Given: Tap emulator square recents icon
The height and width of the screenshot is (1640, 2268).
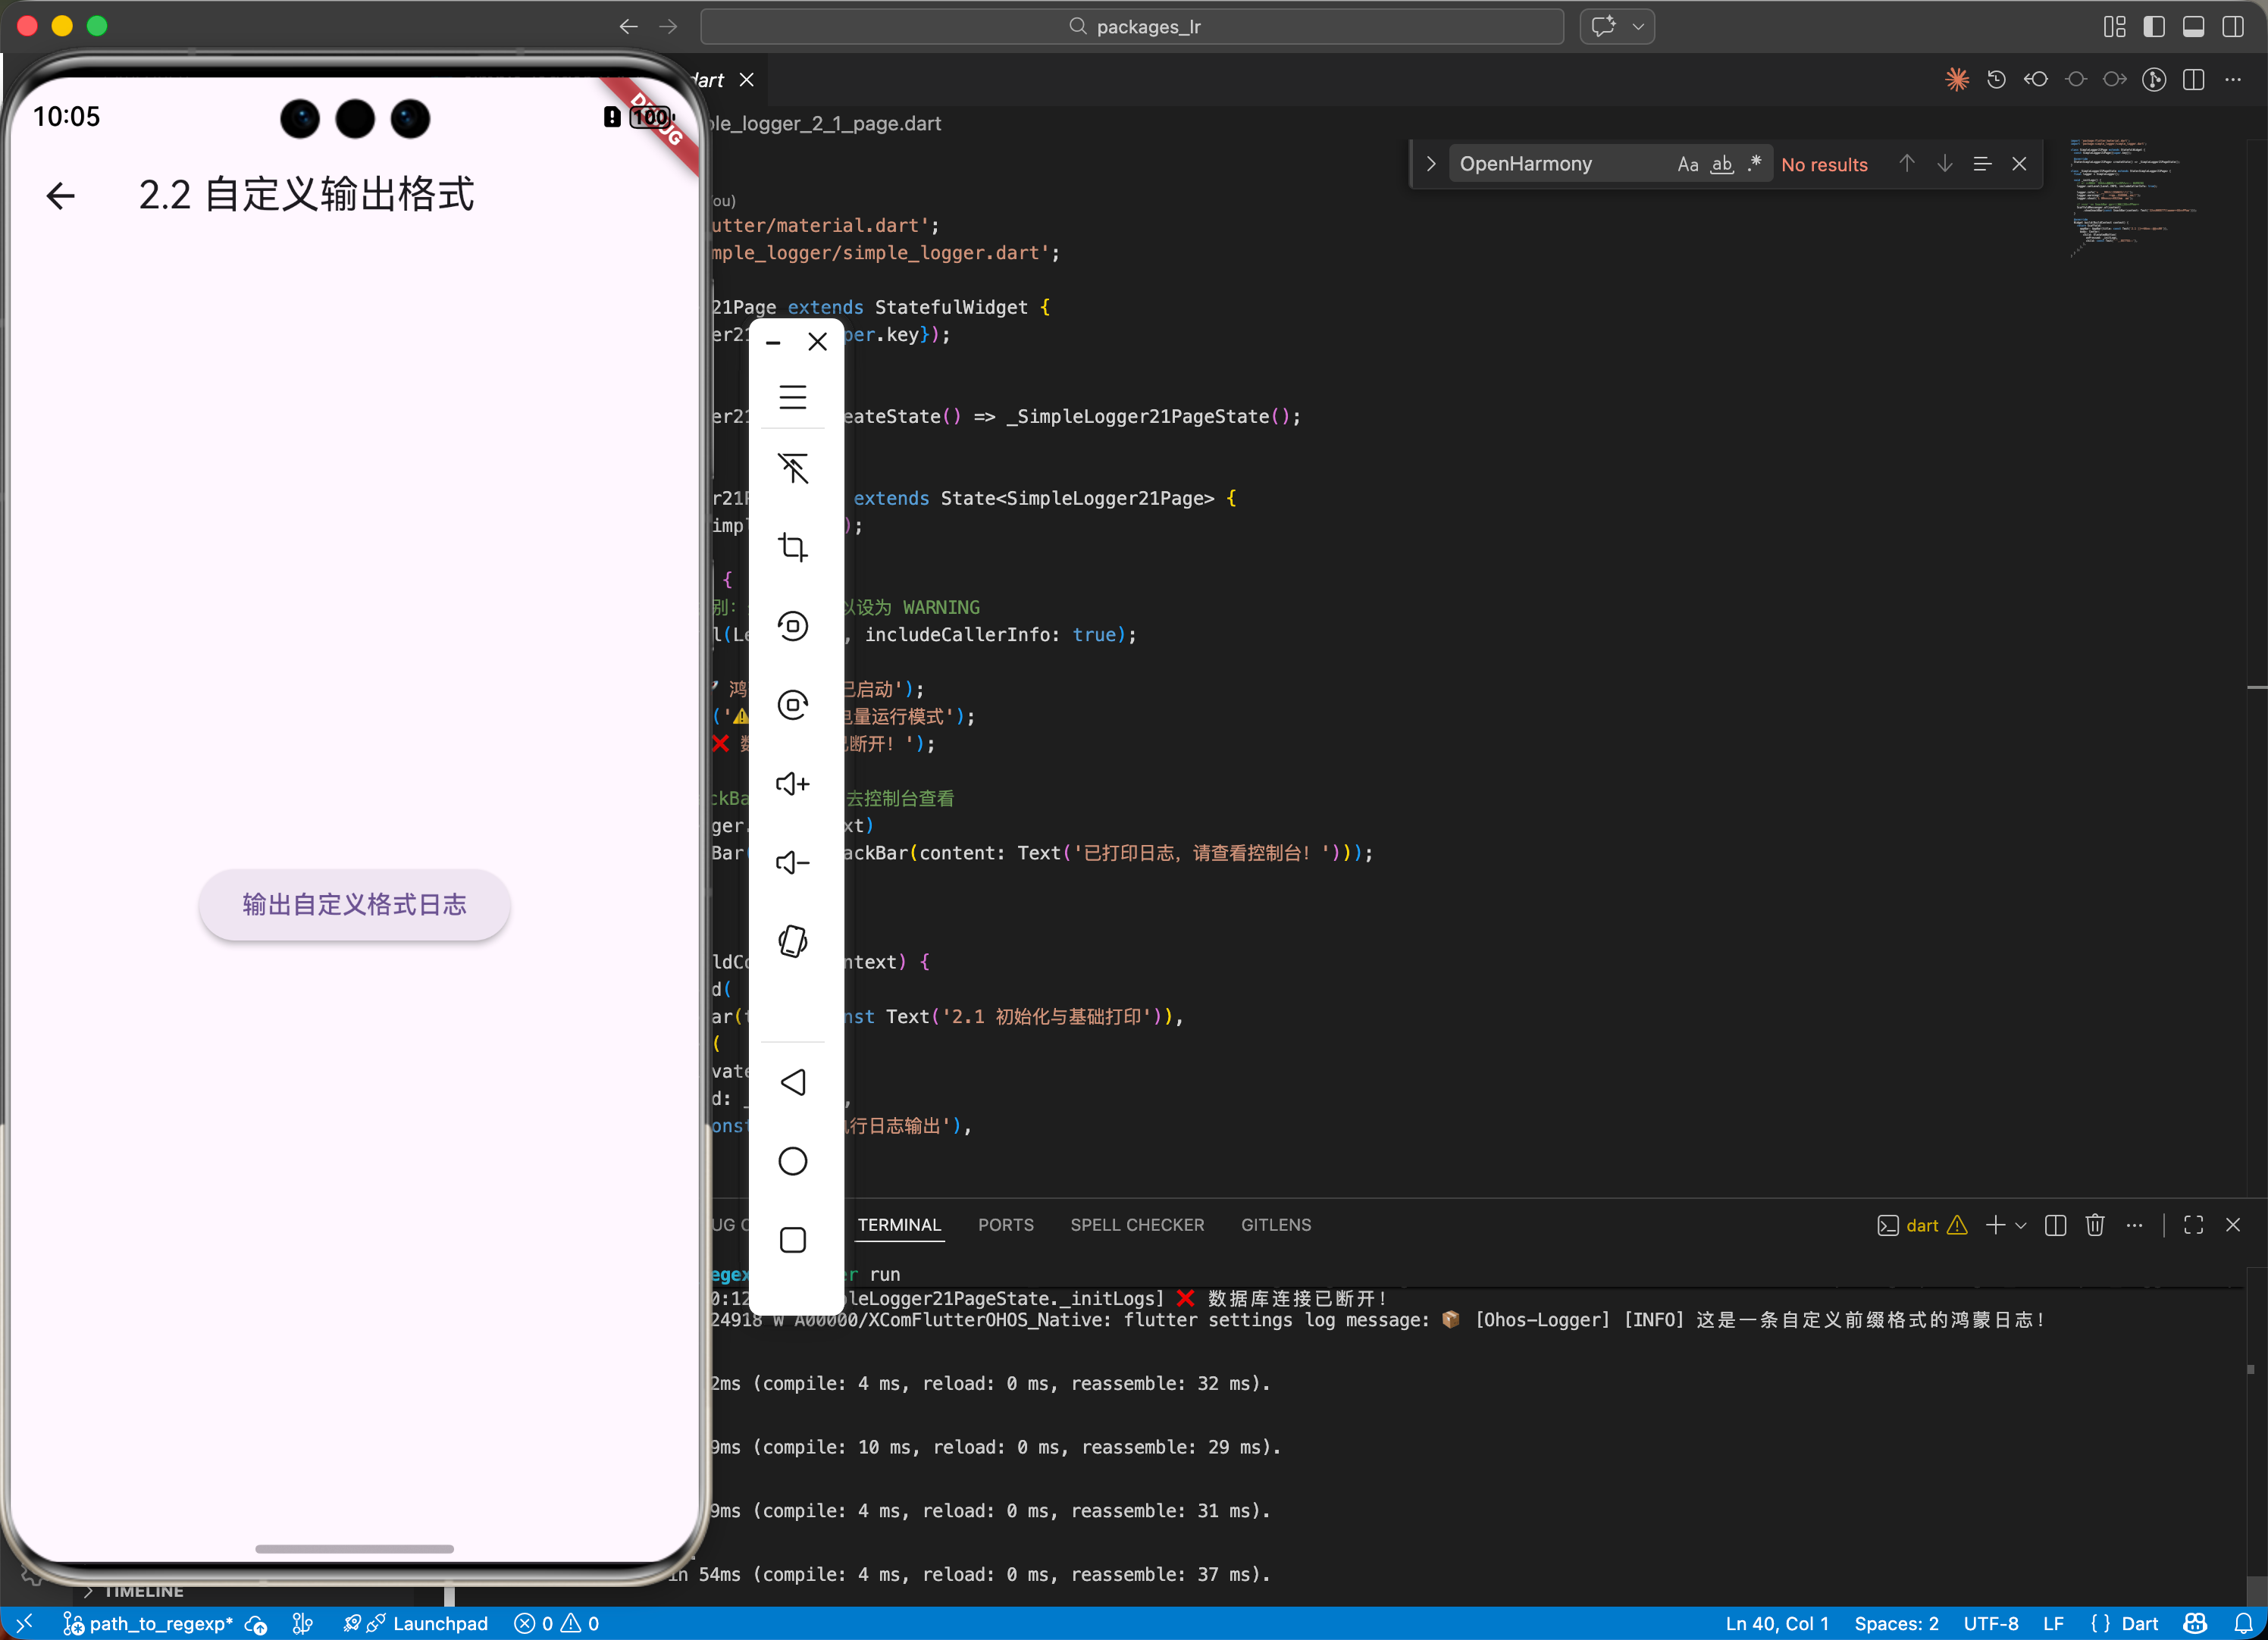Looking at the screenshot, I should [792, 1240].
